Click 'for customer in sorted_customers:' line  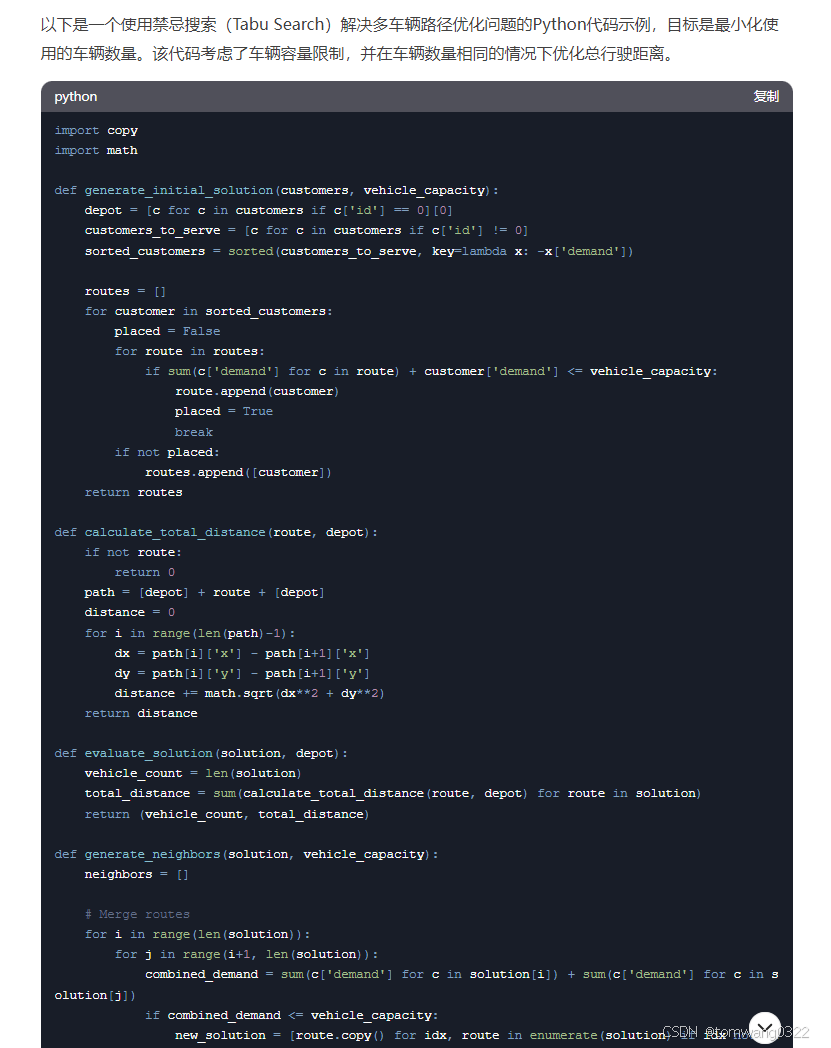[x=209, y=311]
